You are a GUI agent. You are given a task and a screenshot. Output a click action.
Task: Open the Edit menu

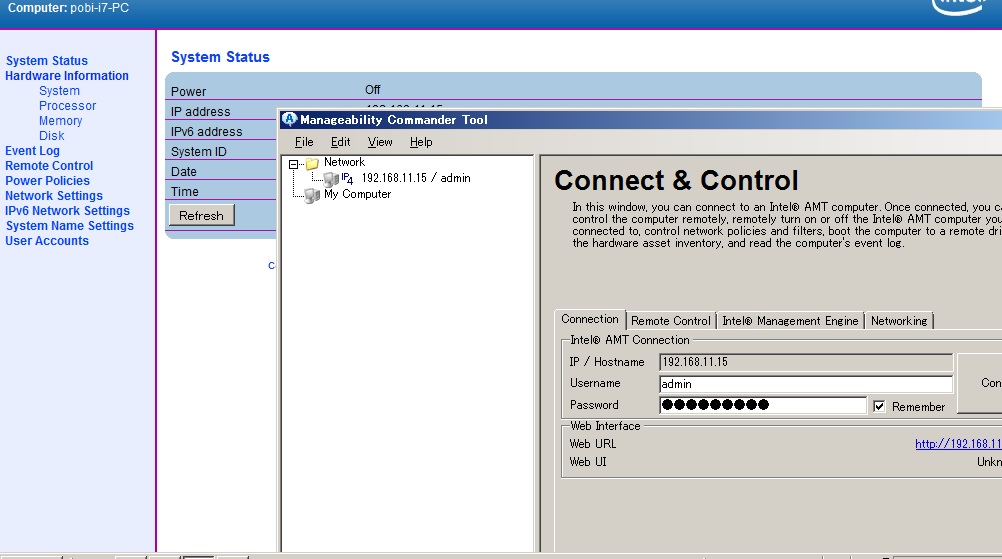340,142
